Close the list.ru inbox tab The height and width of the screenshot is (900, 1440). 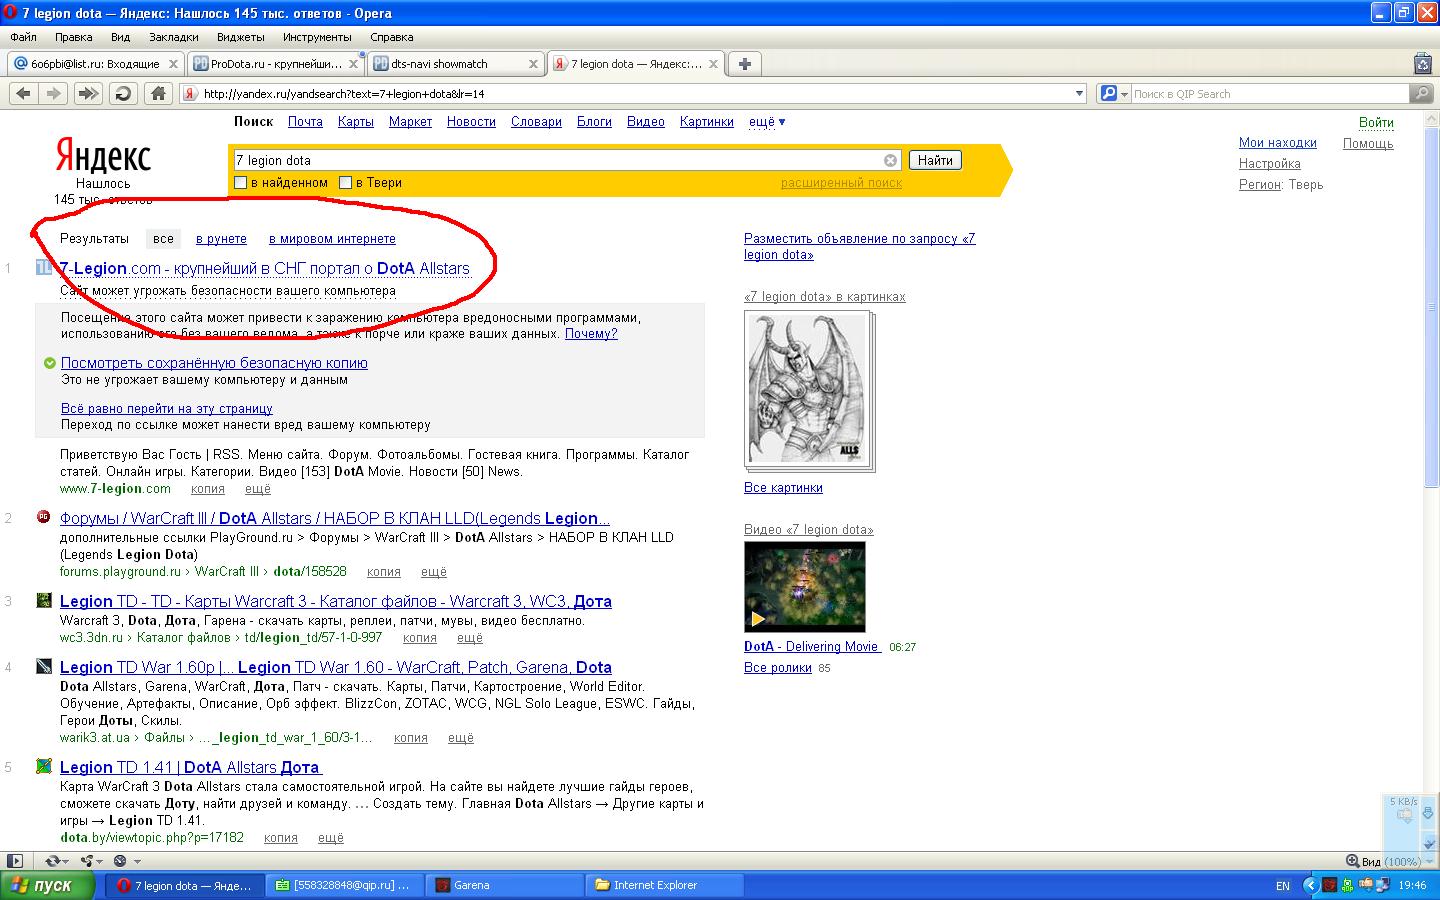(x=173, y=64)
